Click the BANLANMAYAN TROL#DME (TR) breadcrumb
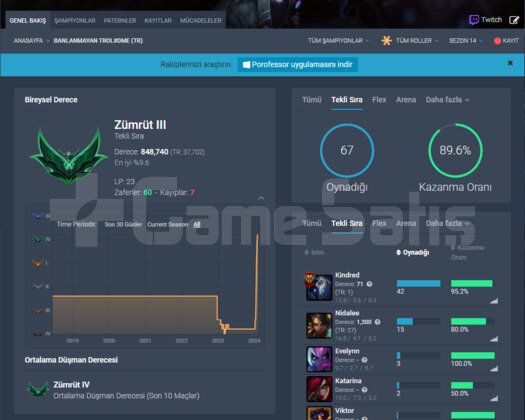The height and width of the screenshot is (420, 525). pos(98,41)
